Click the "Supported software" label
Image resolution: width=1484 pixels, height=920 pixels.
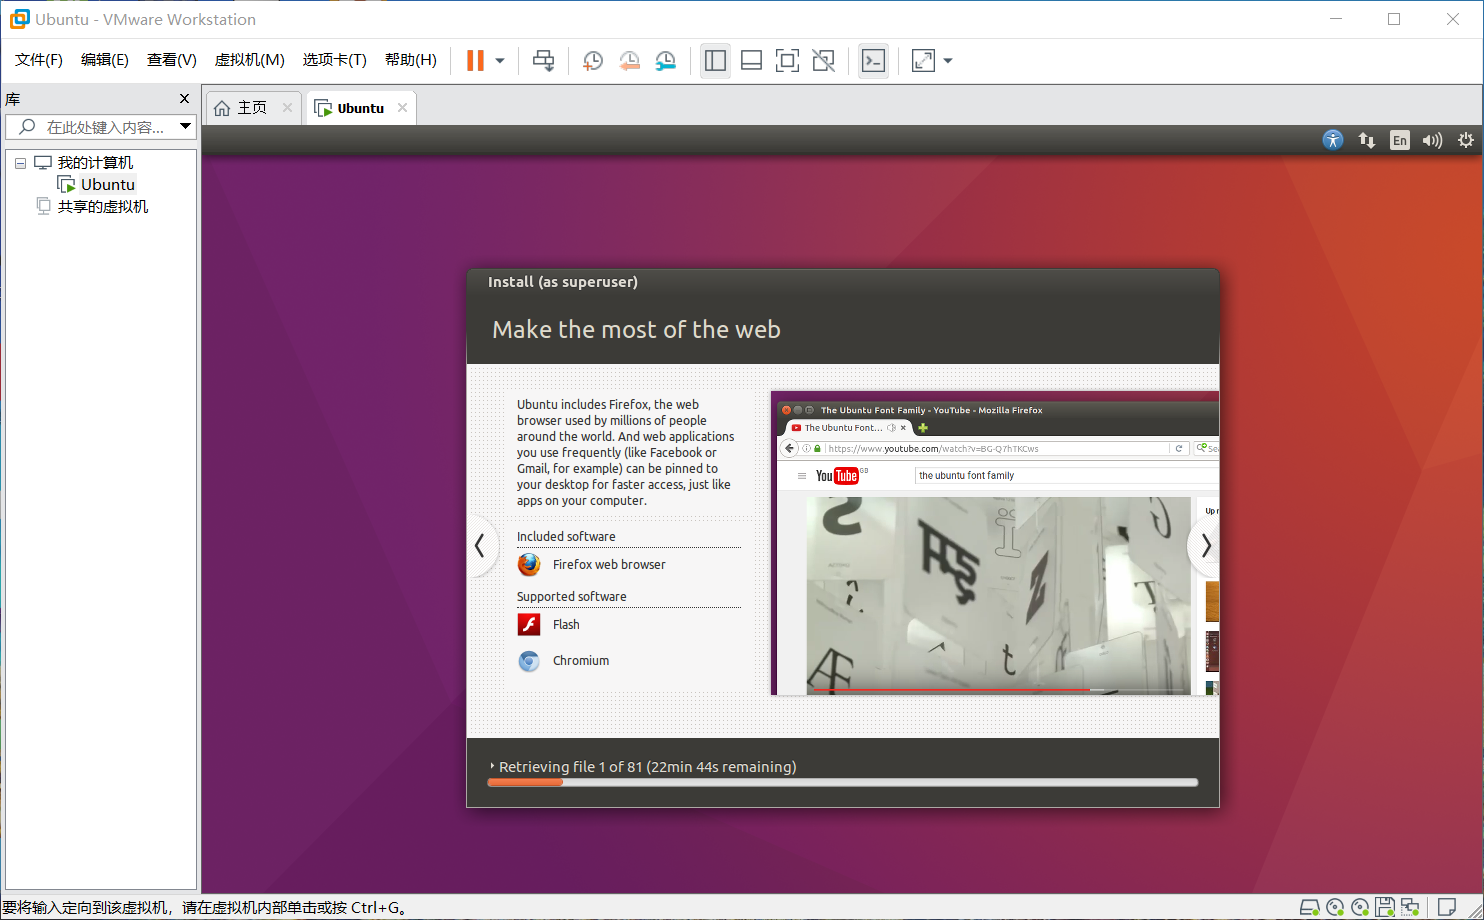pyautogui.click(x=572, y=597)
